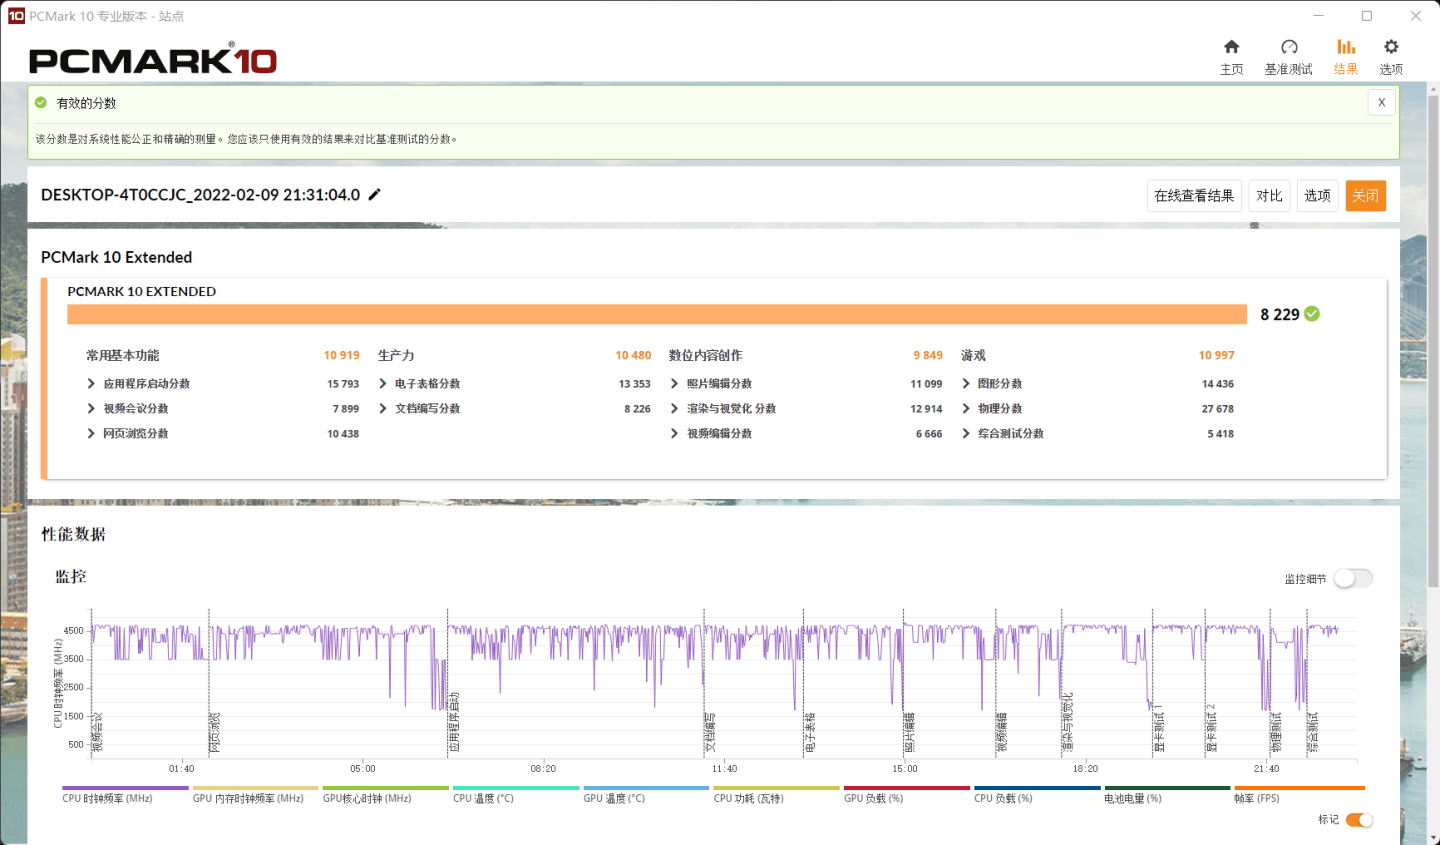Dismiss the valid score banner with X
This screenshot has width=1440, height=845.
(1381, 102)
